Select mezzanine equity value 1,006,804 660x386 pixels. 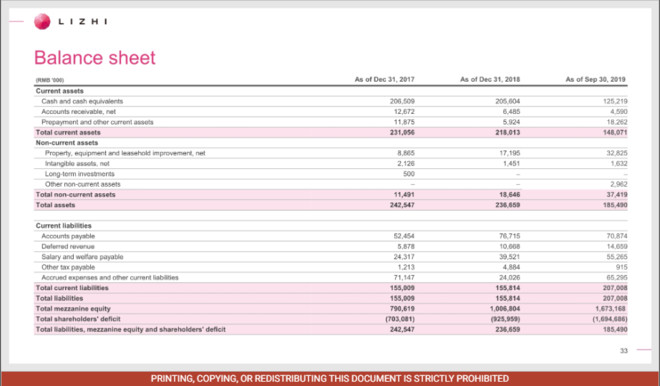pos(505,309)
